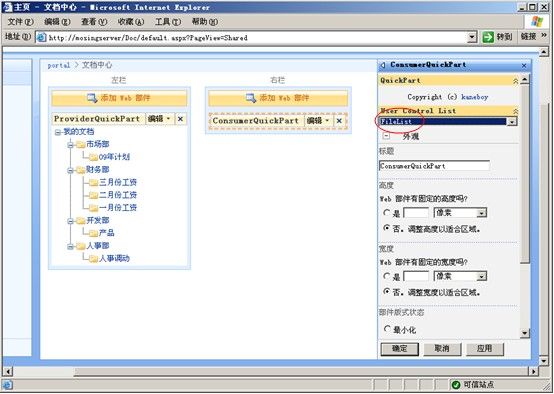Viewport: 554px width, 394px height.
Task: Close the ProviderQuickPart web part
Action: [180, 119]
